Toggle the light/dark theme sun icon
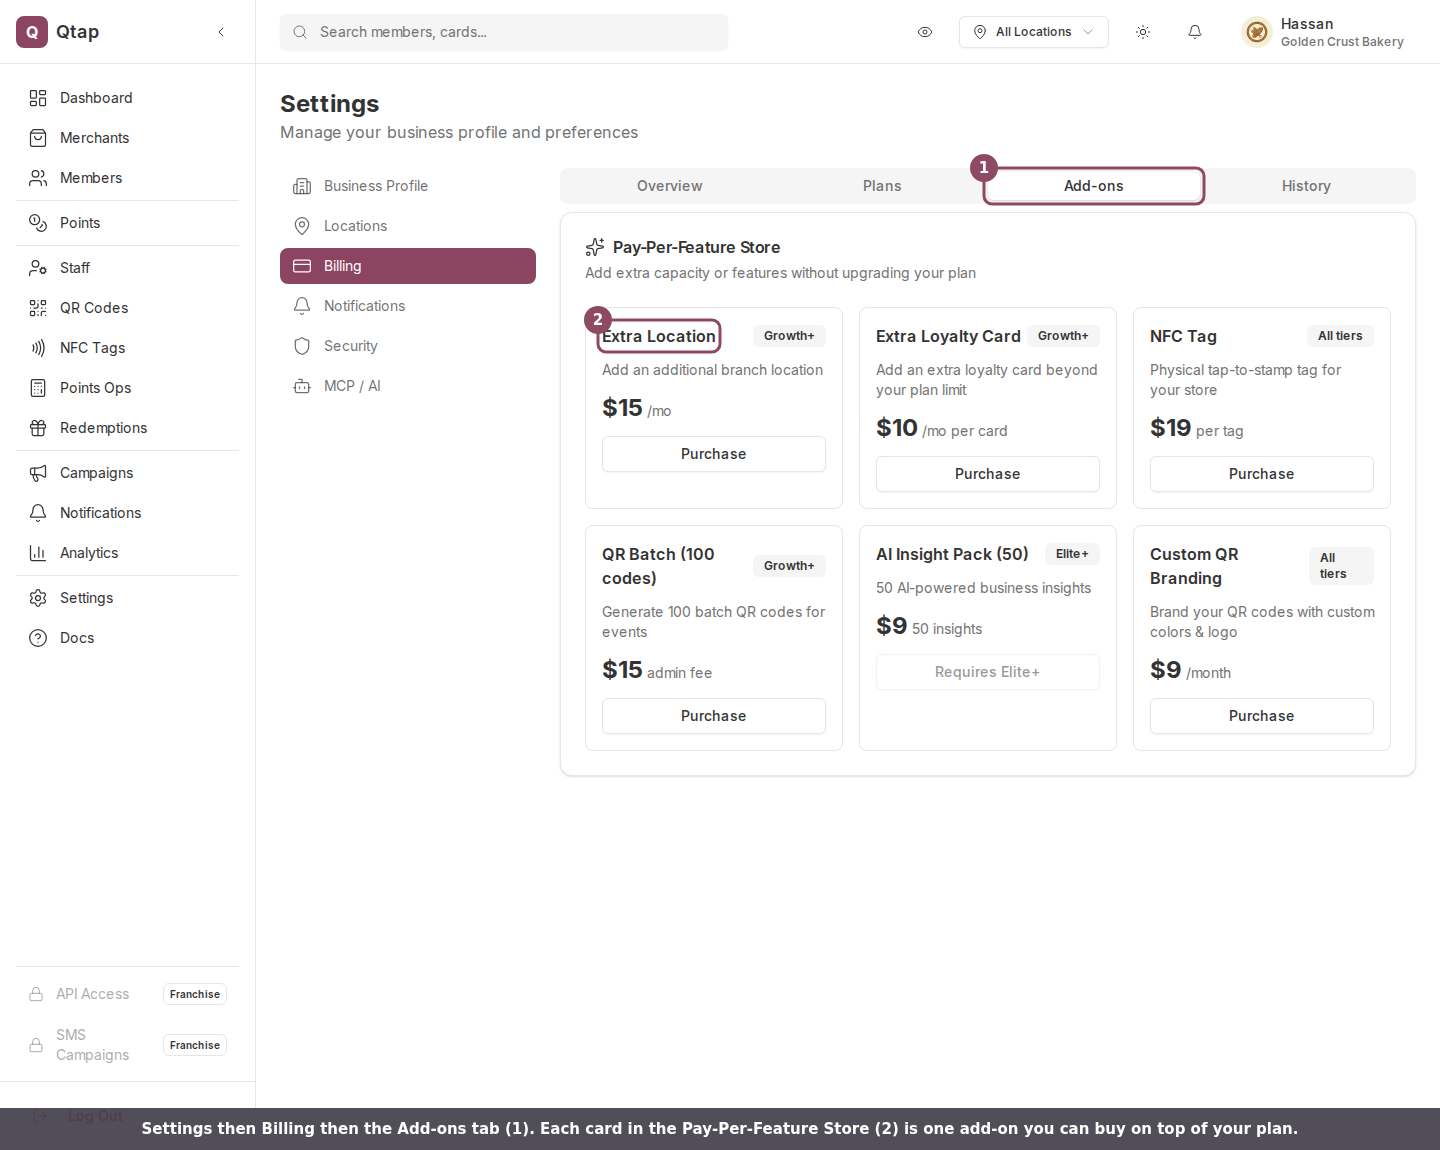Viewport: 1440px width, 1150px height. coord(1143,32)
